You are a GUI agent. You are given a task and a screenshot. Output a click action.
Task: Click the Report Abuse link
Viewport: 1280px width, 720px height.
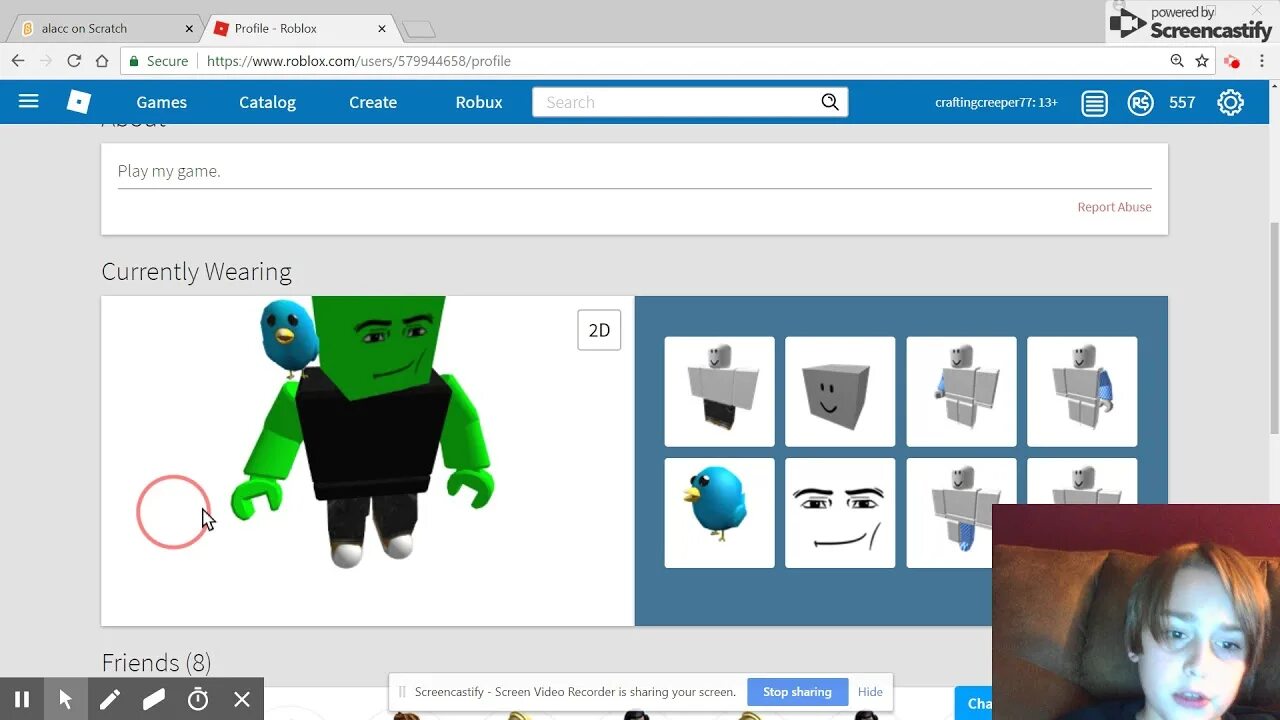(x=1114, y=207)
